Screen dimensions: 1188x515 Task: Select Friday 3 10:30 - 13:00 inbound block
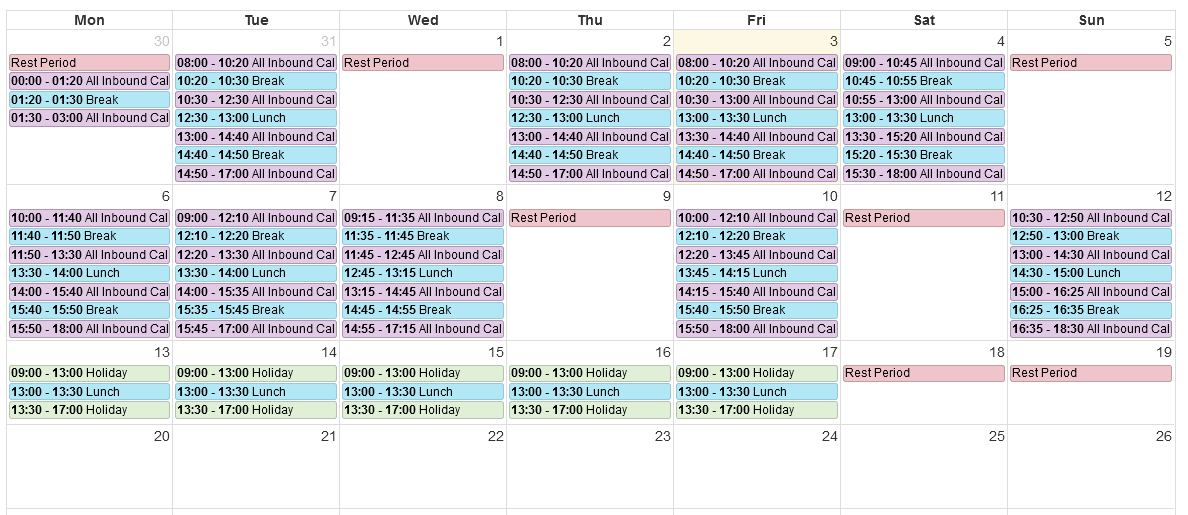757,100
